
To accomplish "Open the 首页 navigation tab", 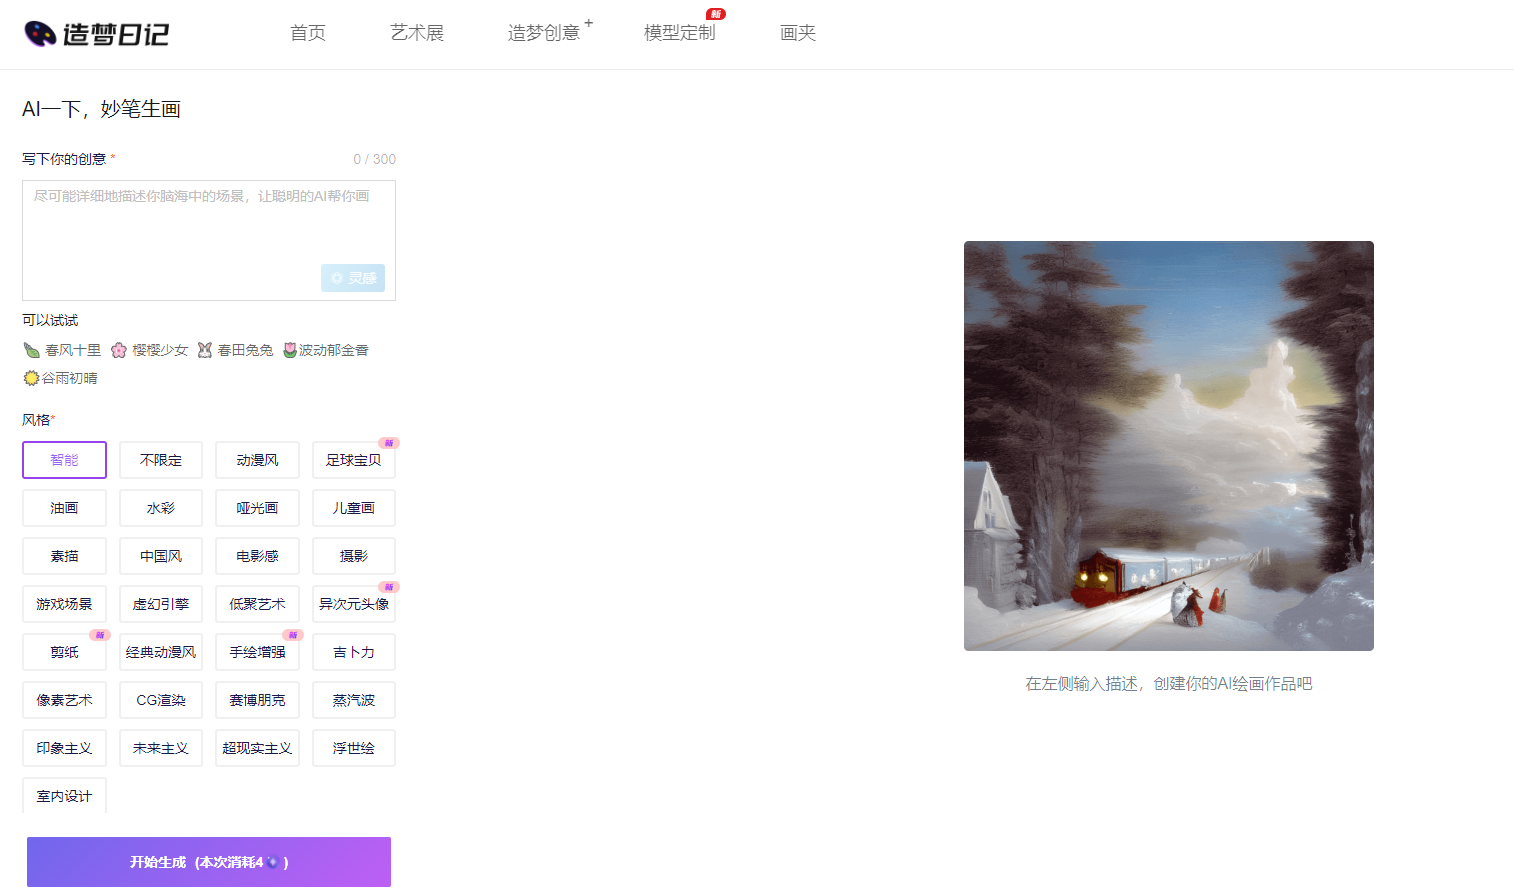I will coord(308,33).
